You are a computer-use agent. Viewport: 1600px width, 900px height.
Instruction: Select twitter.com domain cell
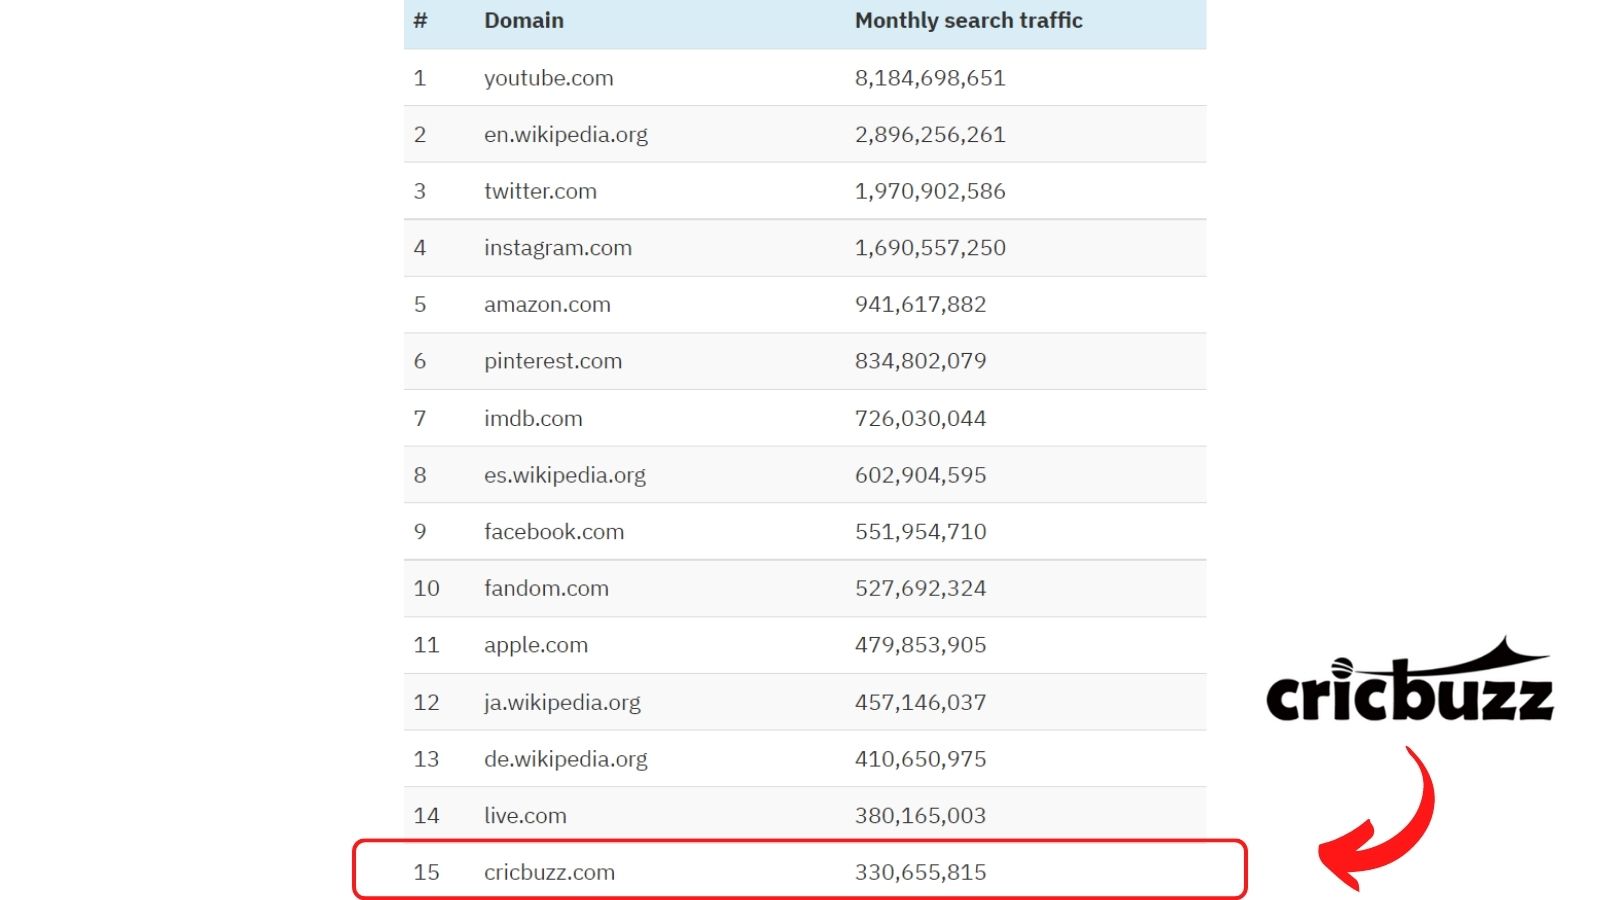[540, 191]
